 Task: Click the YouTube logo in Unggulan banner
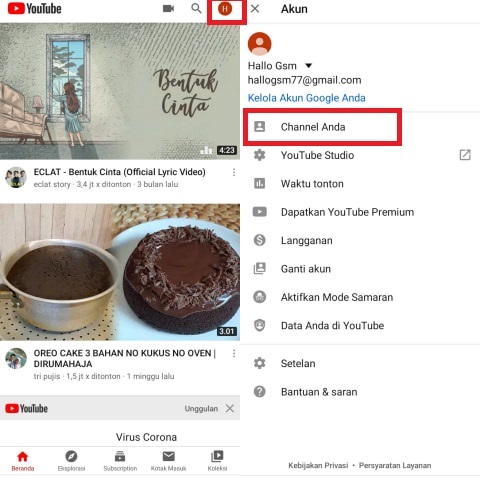(26, 408)
